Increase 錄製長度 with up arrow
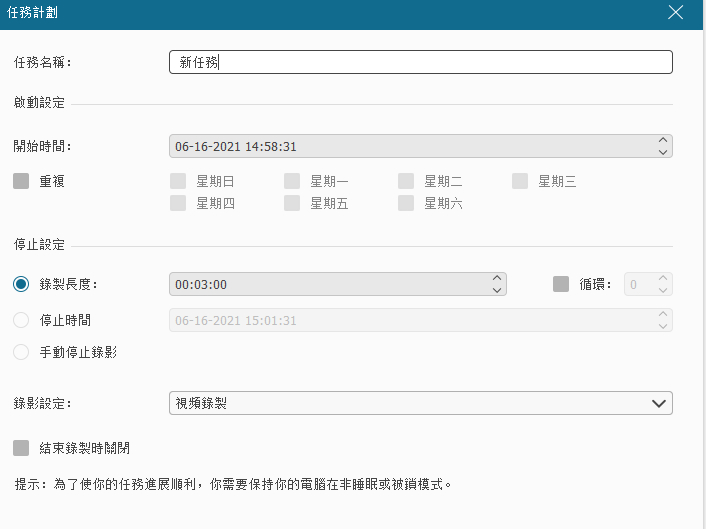 [497, 278]
